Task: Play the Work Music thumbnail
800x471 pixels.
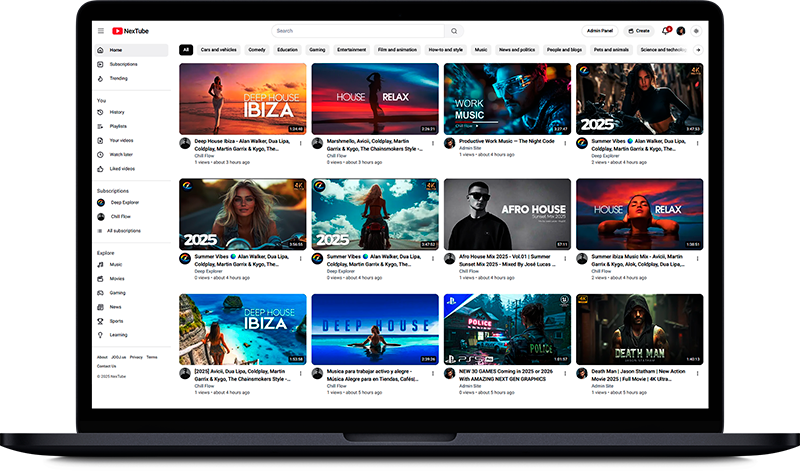Action: pos(507,99)
